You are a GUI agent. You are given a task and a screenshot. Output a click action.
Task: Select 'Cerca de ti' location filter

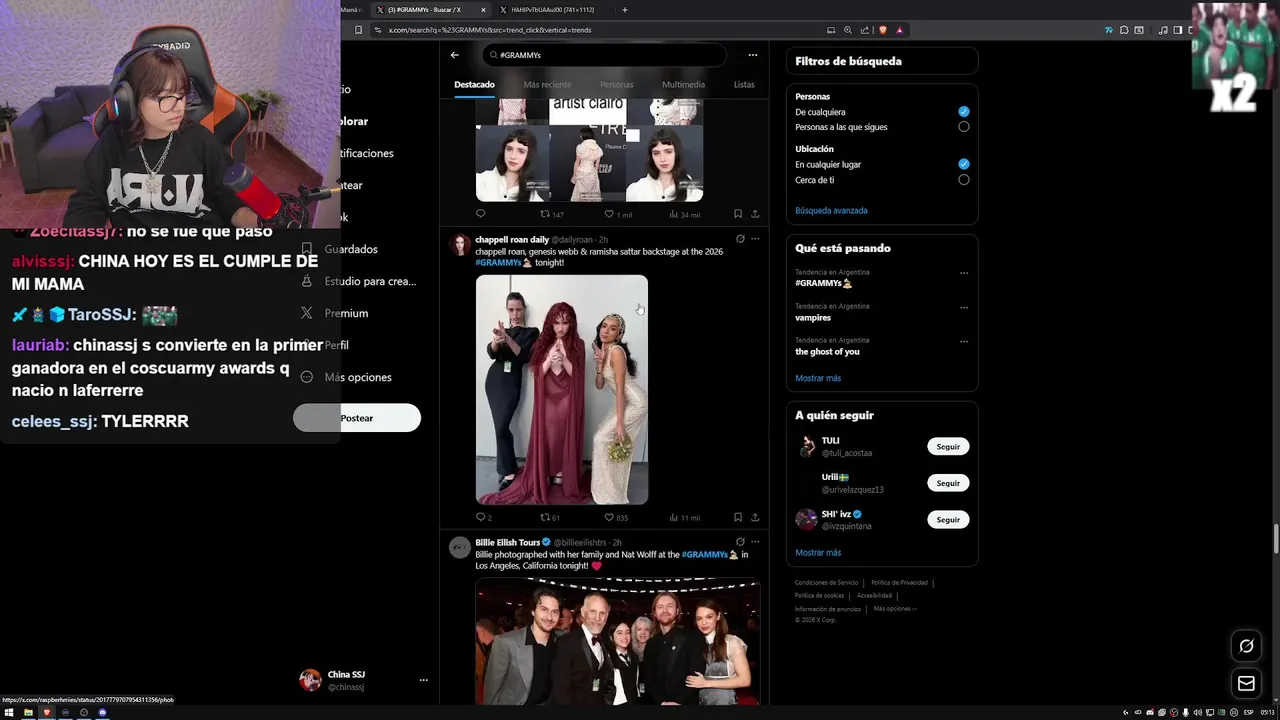(x=963, y=180)
